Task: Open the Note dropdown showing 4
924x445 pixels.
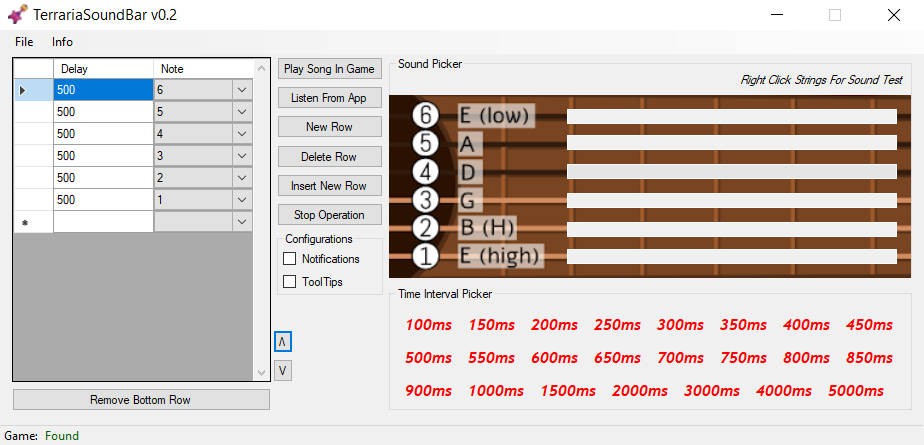Action: 242,134
